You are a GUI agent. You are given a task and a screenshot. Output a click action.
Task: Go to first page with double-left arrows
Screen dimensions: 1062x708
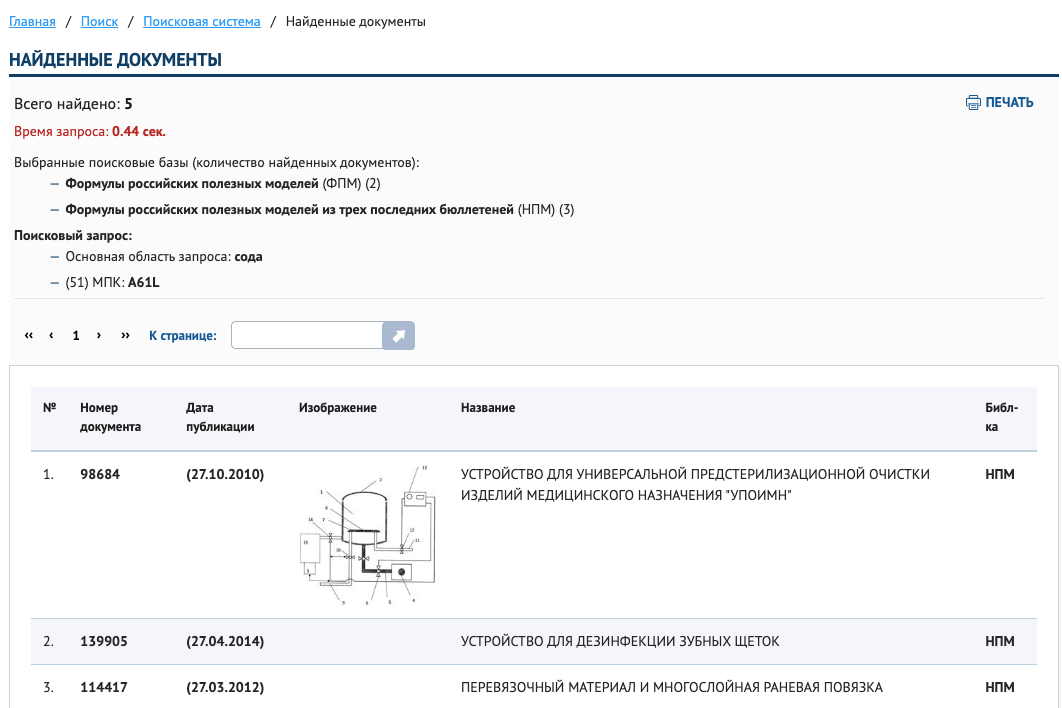click(29, 336)
